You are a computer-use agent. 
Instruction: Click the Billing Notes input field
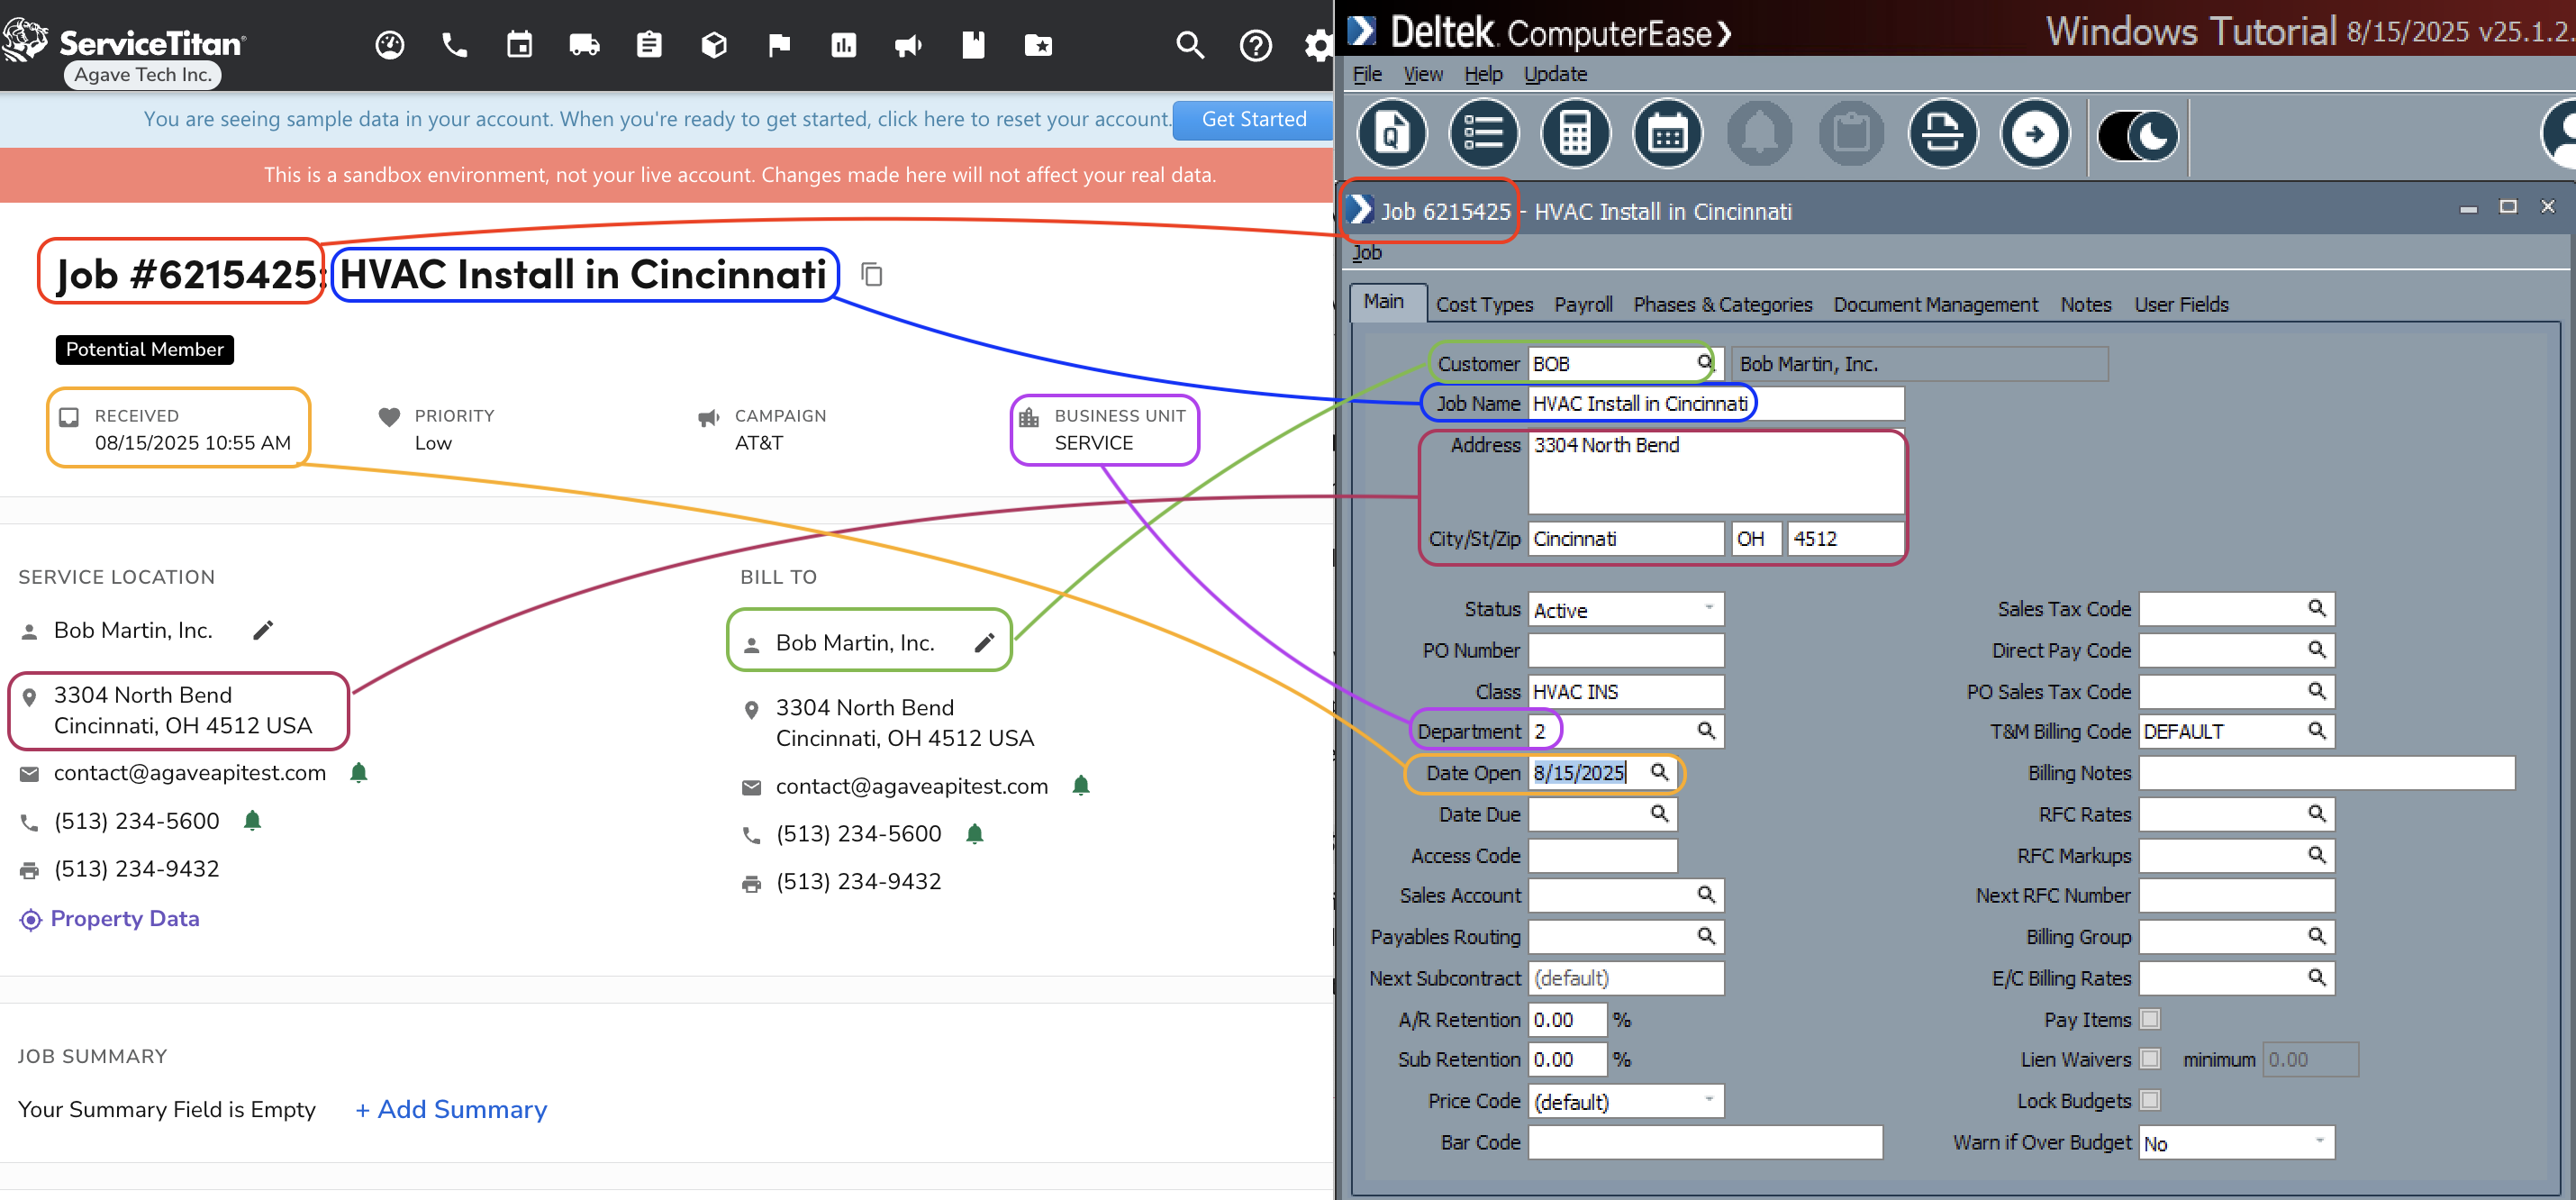tap(2326, 772)
